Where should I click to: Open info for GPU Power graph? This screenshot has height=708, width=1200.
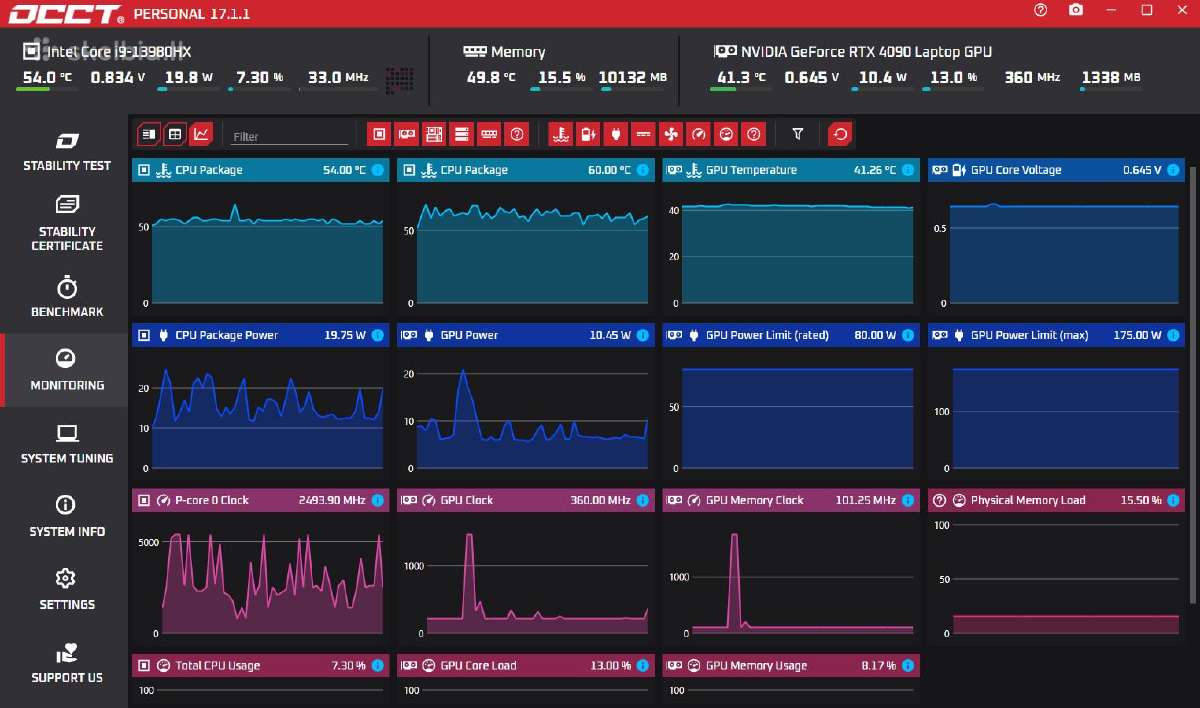pos(642,335)
